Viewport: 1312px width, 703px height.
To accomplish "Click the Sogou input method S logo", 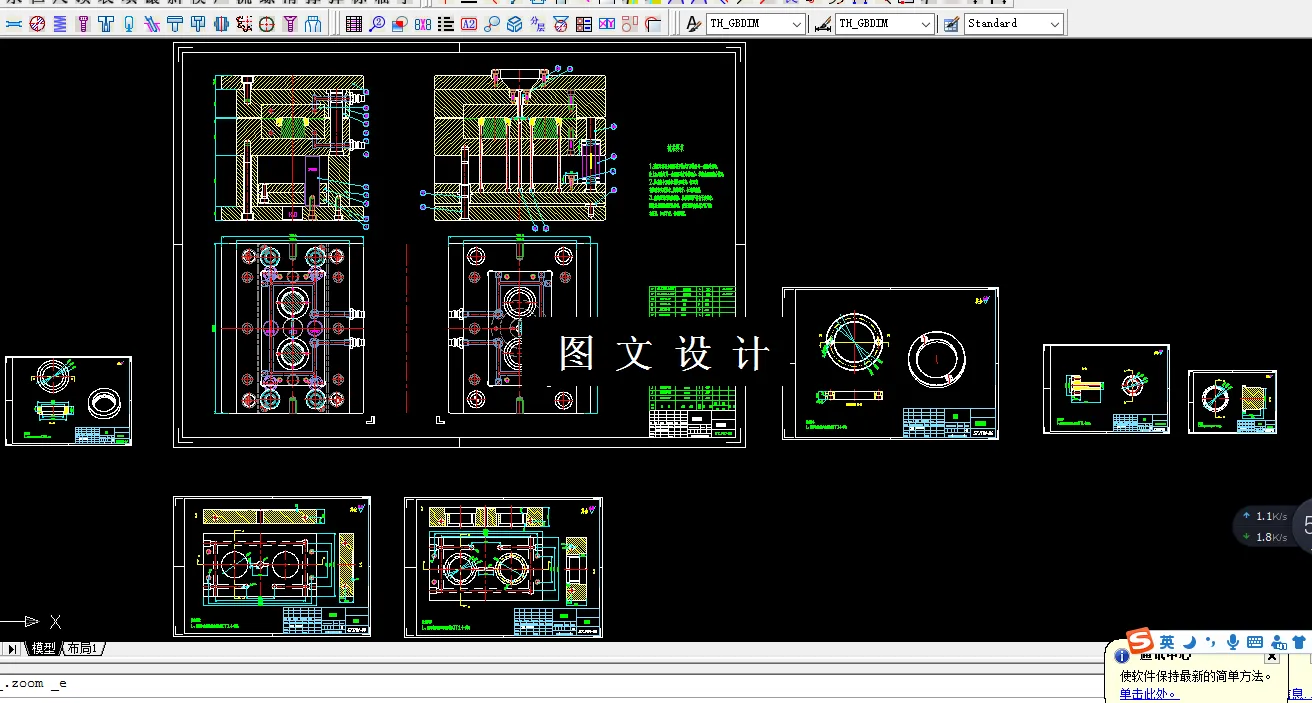I will (x=1140, y=640).
